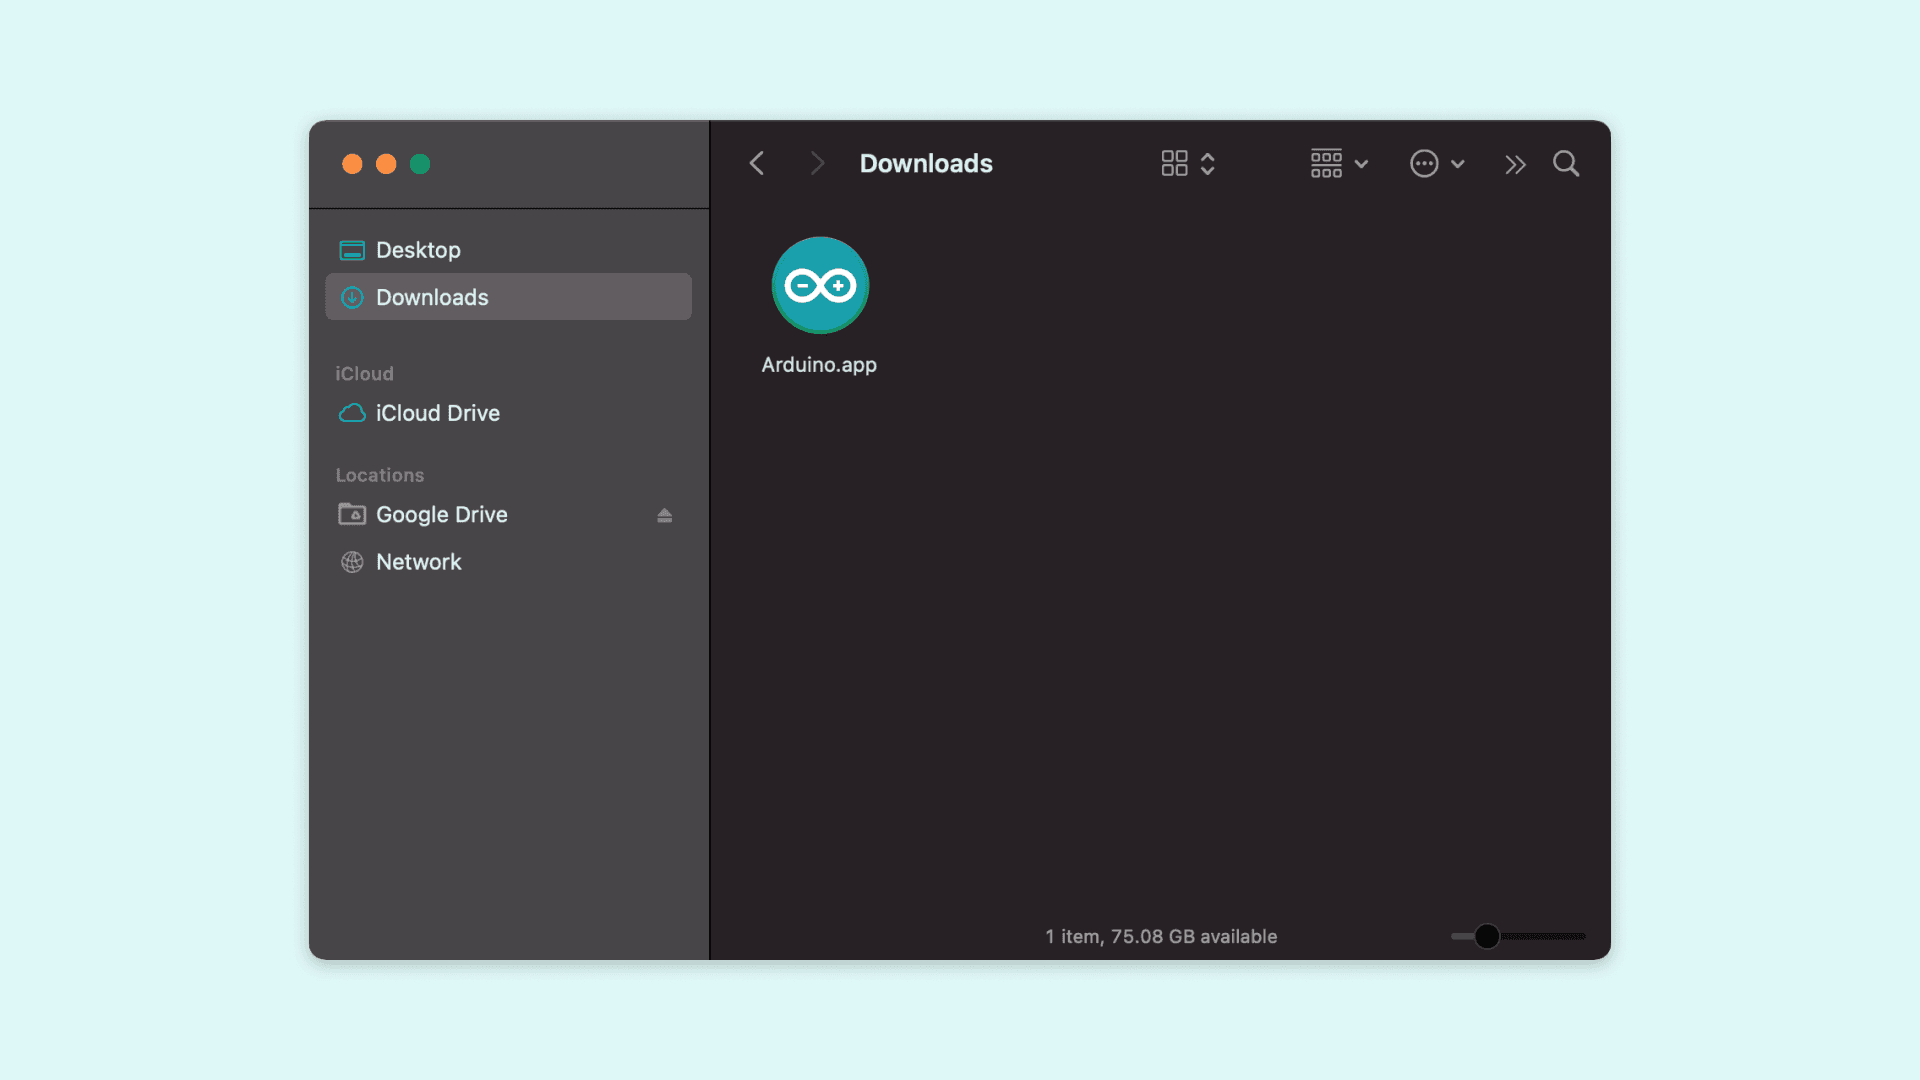Click the icon view grid button

[1174, 164]
